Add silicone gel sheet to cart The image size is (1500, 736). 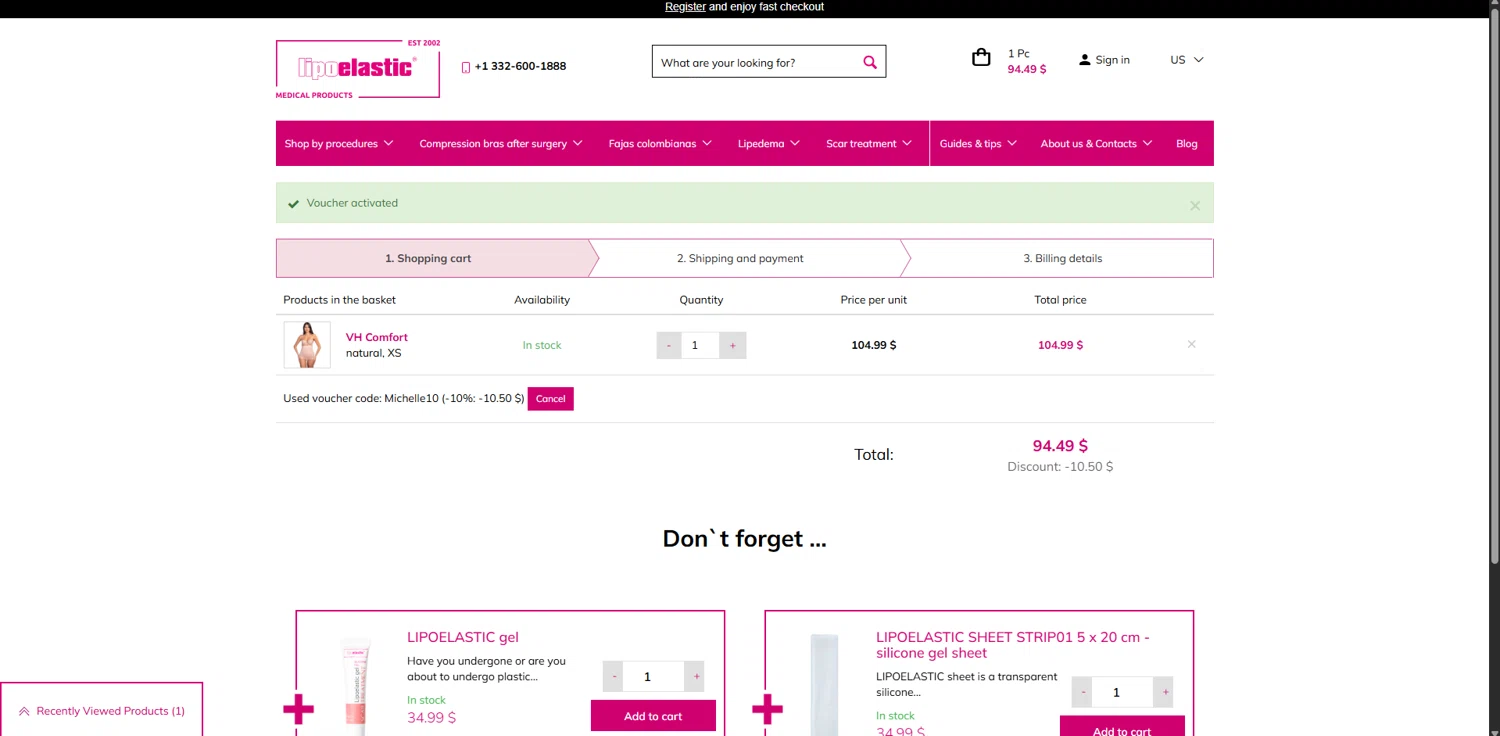[1122, 726]
